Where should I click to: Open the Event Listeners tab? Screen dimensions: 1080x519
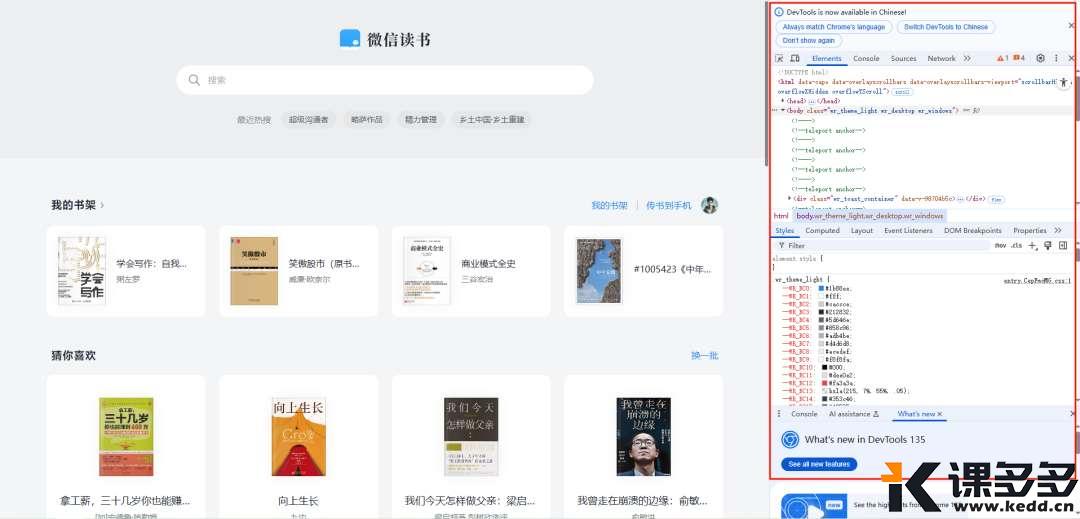tap(908, 231)
